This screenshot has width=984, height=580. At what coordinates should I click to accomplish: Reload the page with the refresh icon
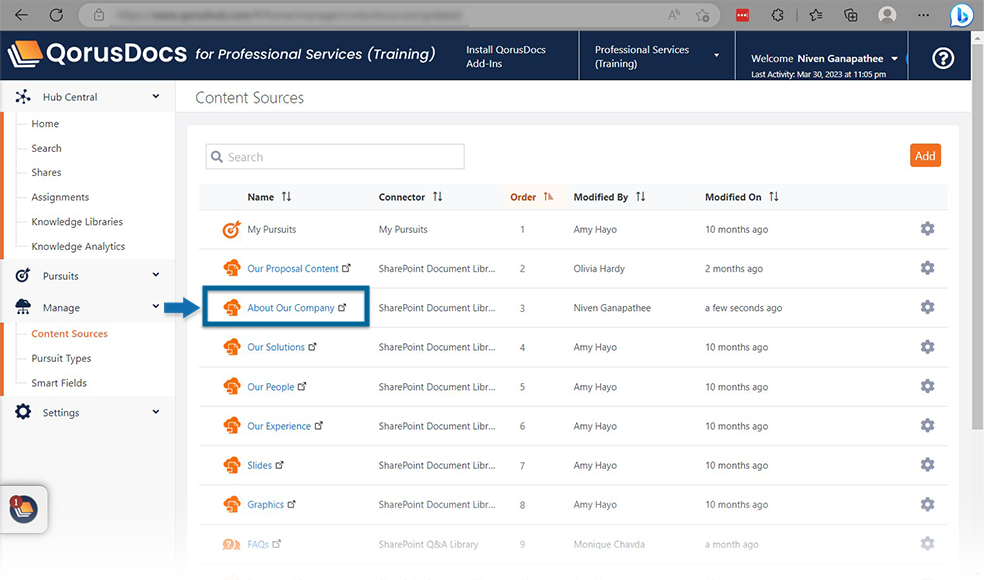pos(56,15)
